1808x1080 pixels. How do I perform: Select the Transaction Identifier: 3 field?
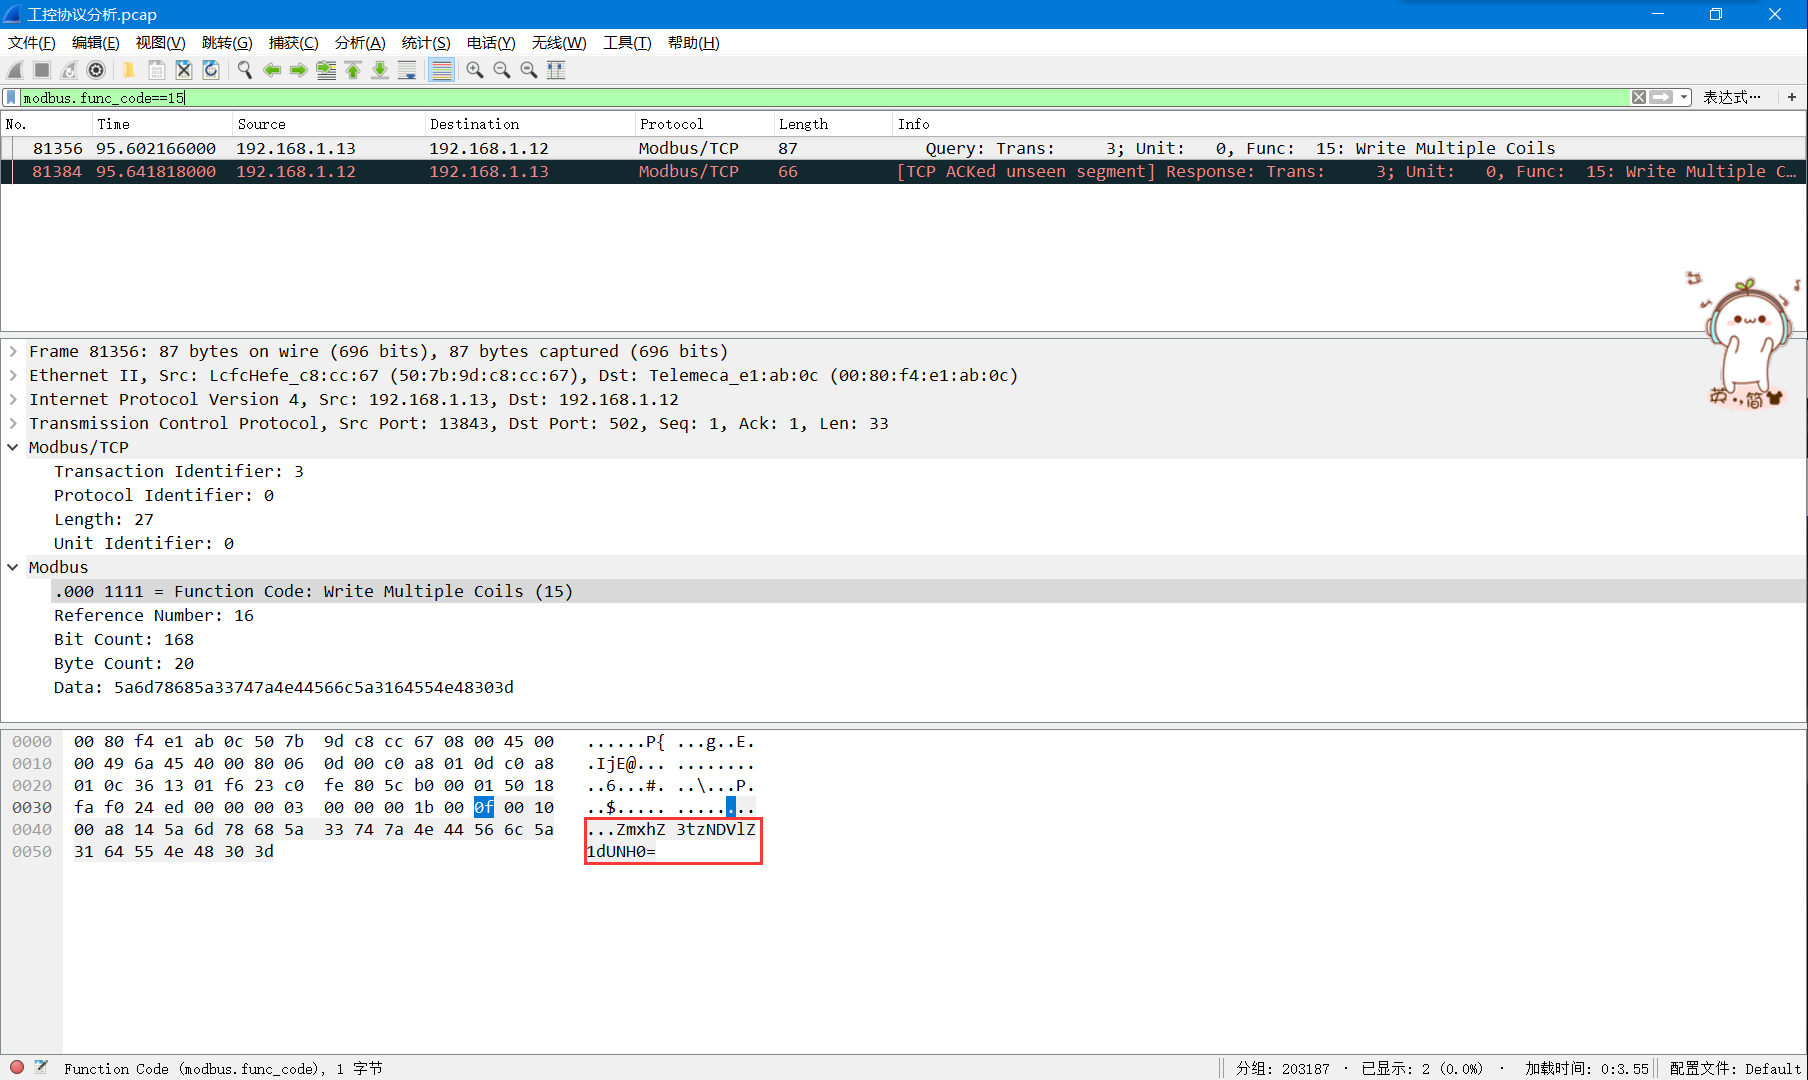click(179, 472)
